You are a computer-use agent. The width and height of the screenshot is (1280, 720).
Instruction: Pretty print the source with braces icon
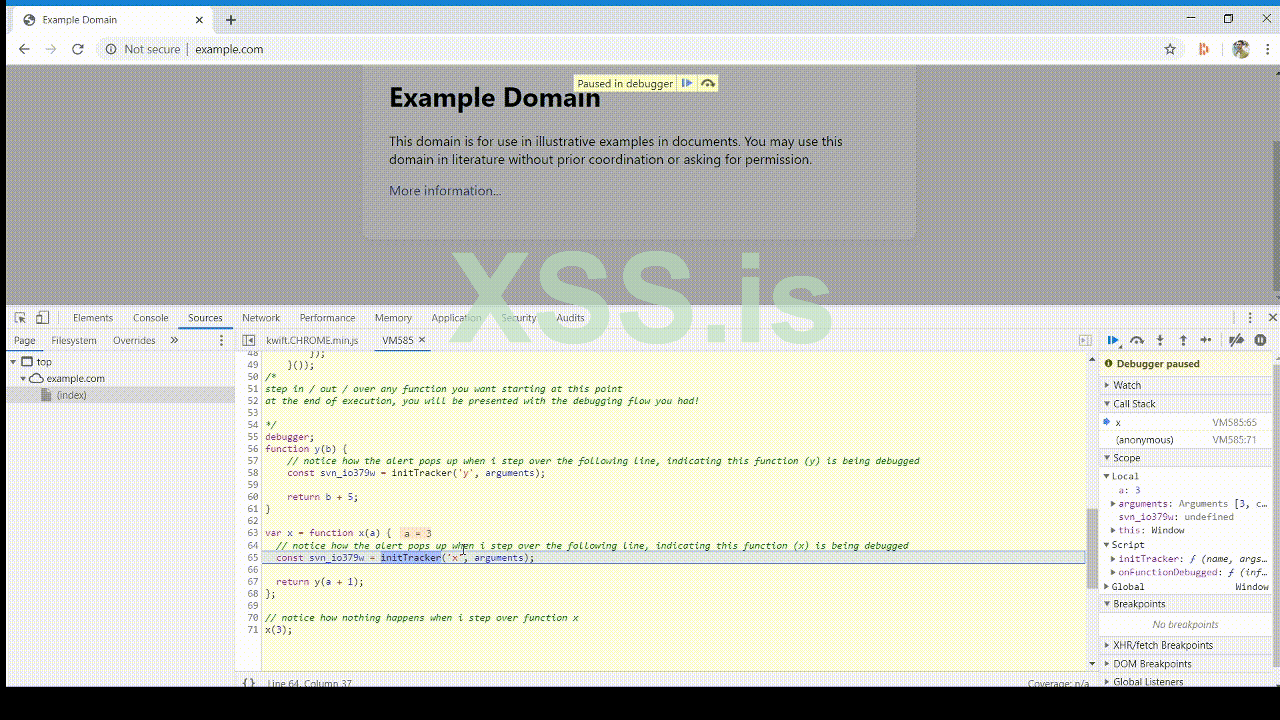pyautogui.click(x=249, y=684)
